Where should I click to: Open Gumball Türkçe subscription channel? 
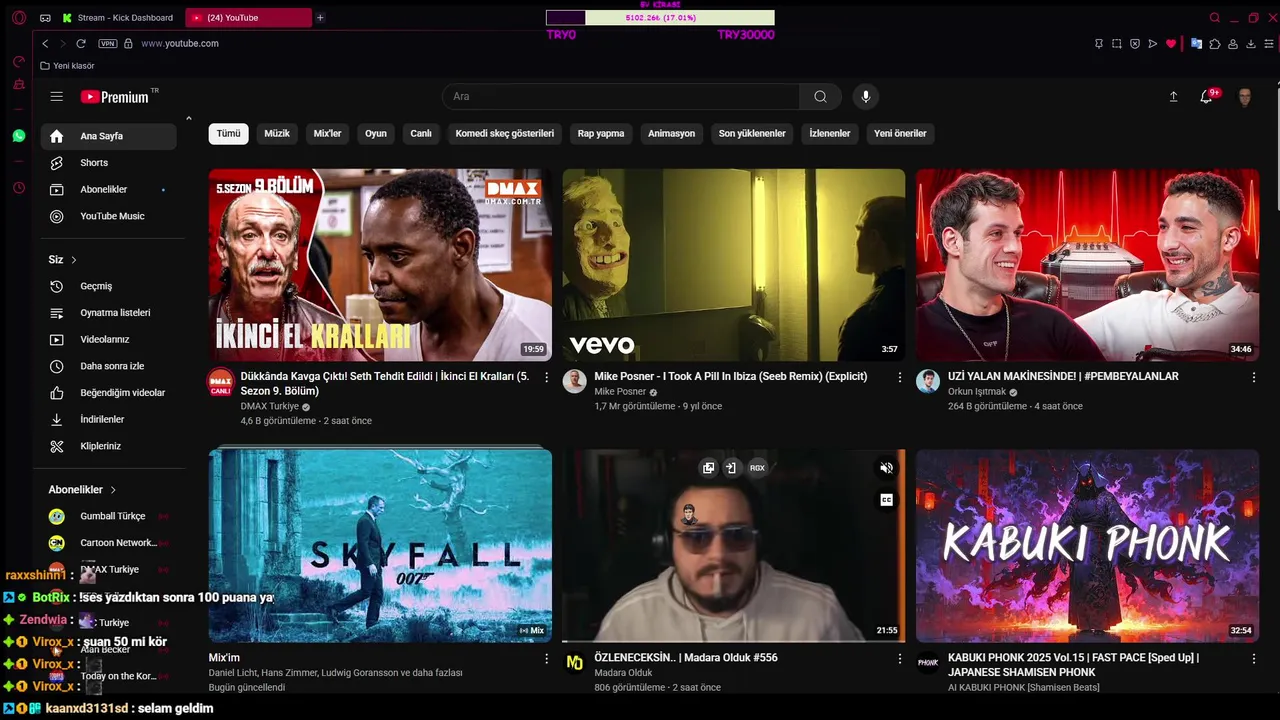109,516
